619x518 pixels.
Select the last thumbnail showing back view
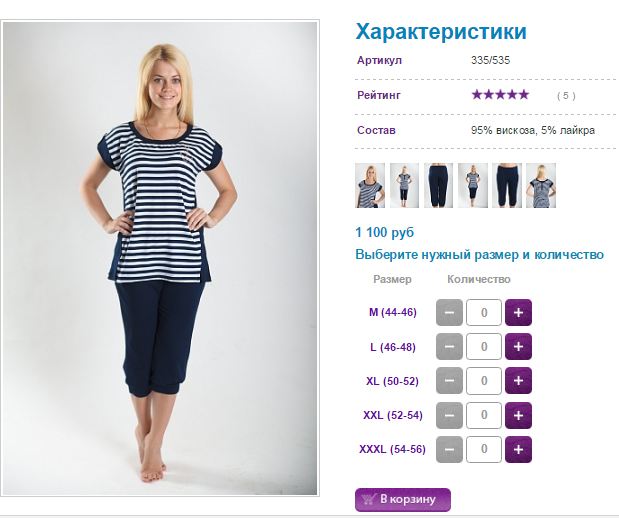(x=541, y=185)
